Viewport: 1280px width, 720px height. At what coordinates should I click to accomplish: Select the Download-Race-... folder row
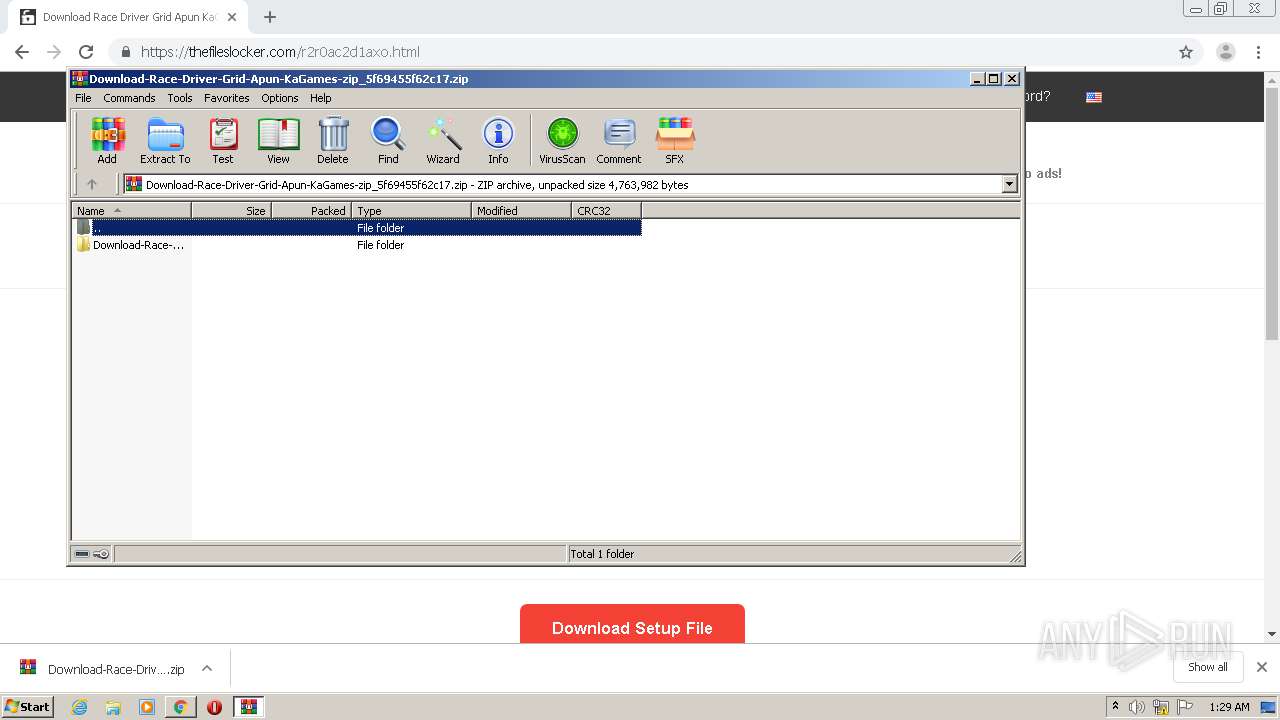pyautogui.click(x=357, y=245)
